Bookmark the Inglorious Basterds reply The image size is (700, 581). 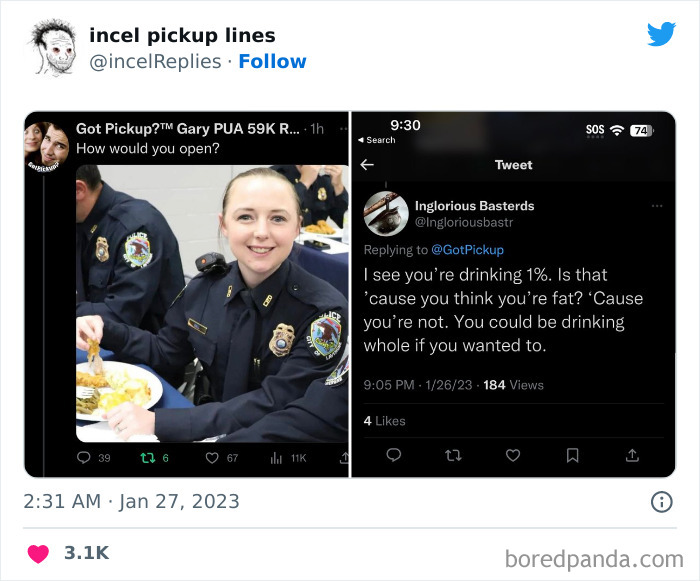click(572, 455)
